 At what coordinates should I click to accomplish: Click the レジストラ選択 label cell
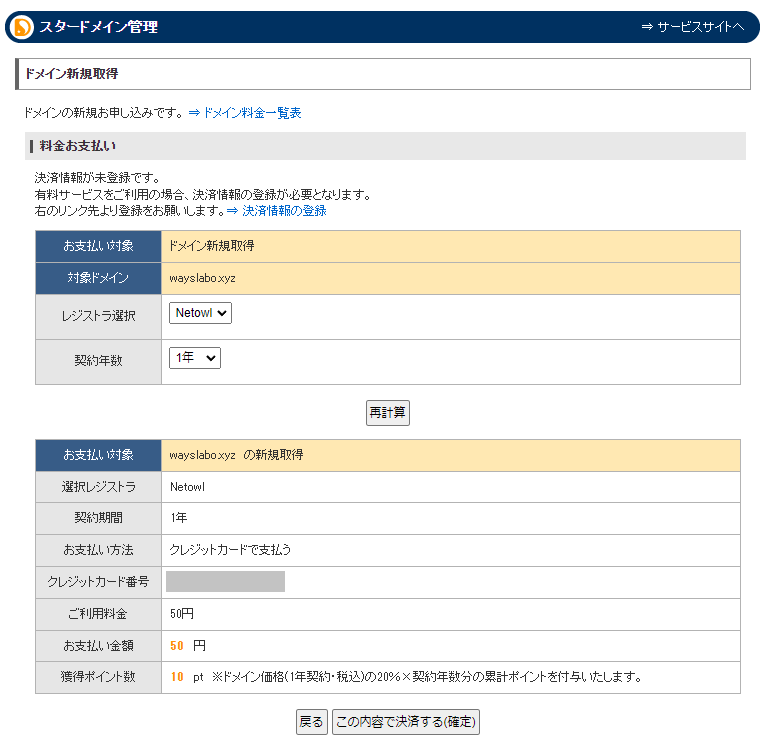point(99,317)
